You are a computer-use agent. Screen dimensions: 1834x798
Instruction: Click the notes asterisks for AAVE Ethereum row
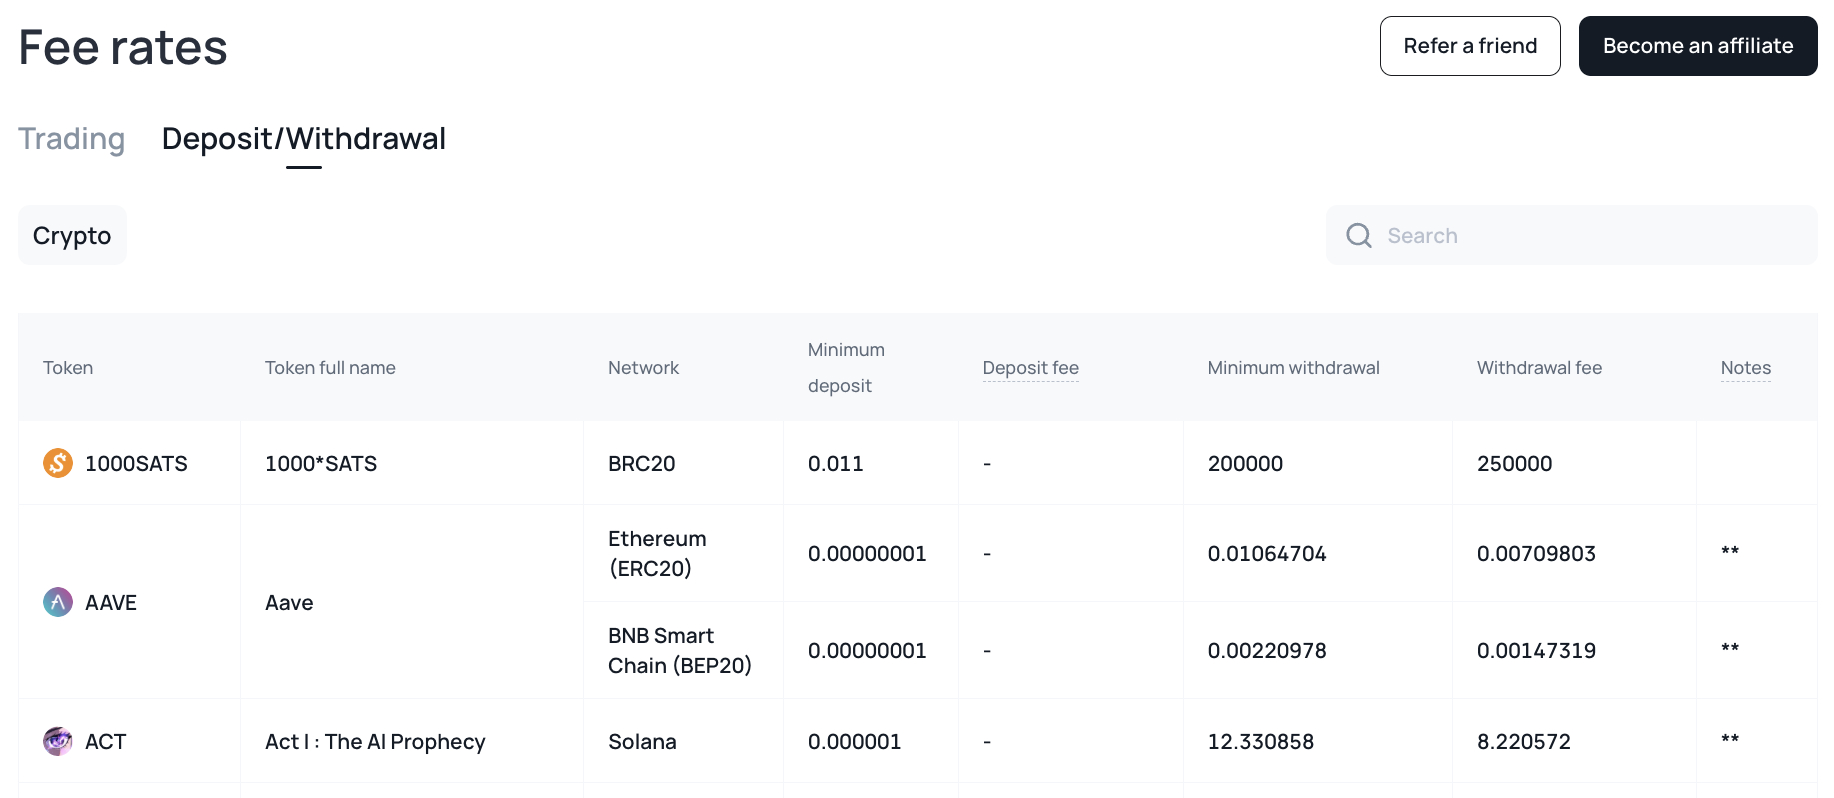pyautogui.click(x=1730, y=552)
